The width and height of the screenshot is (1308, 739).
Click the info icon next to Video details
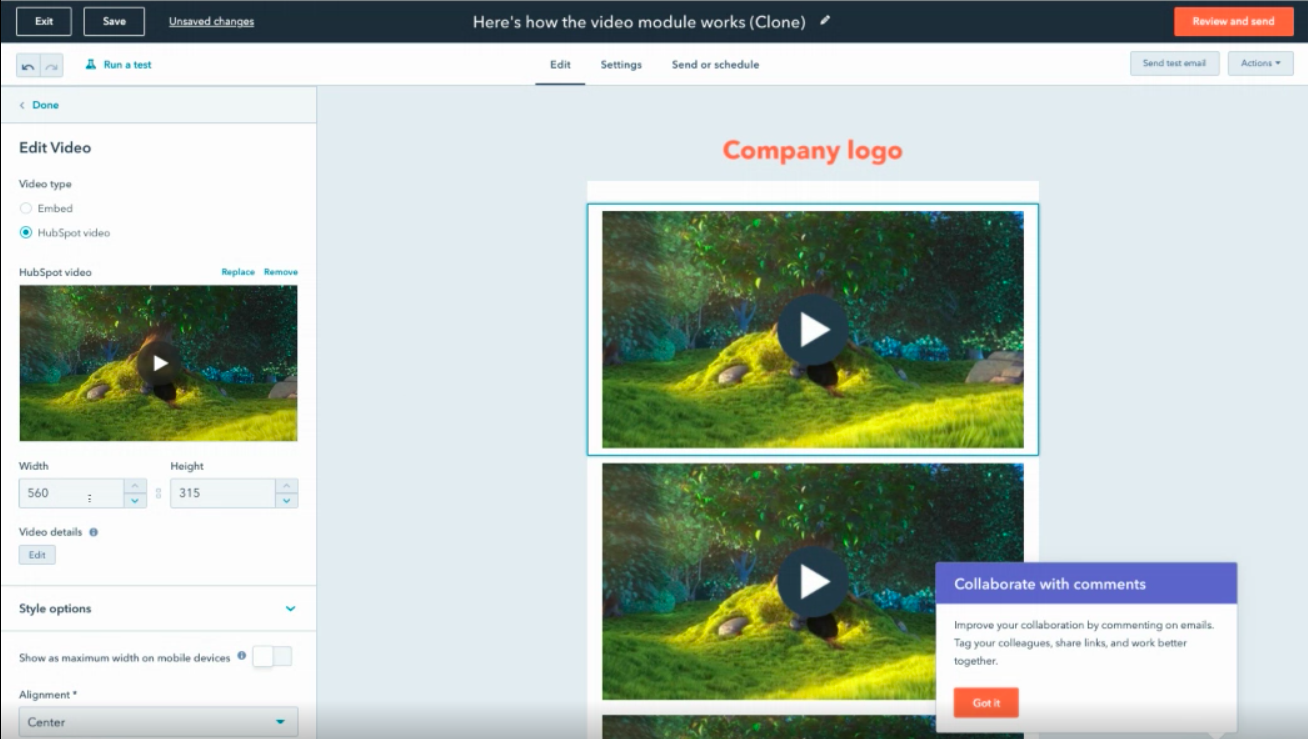(94, 532)
